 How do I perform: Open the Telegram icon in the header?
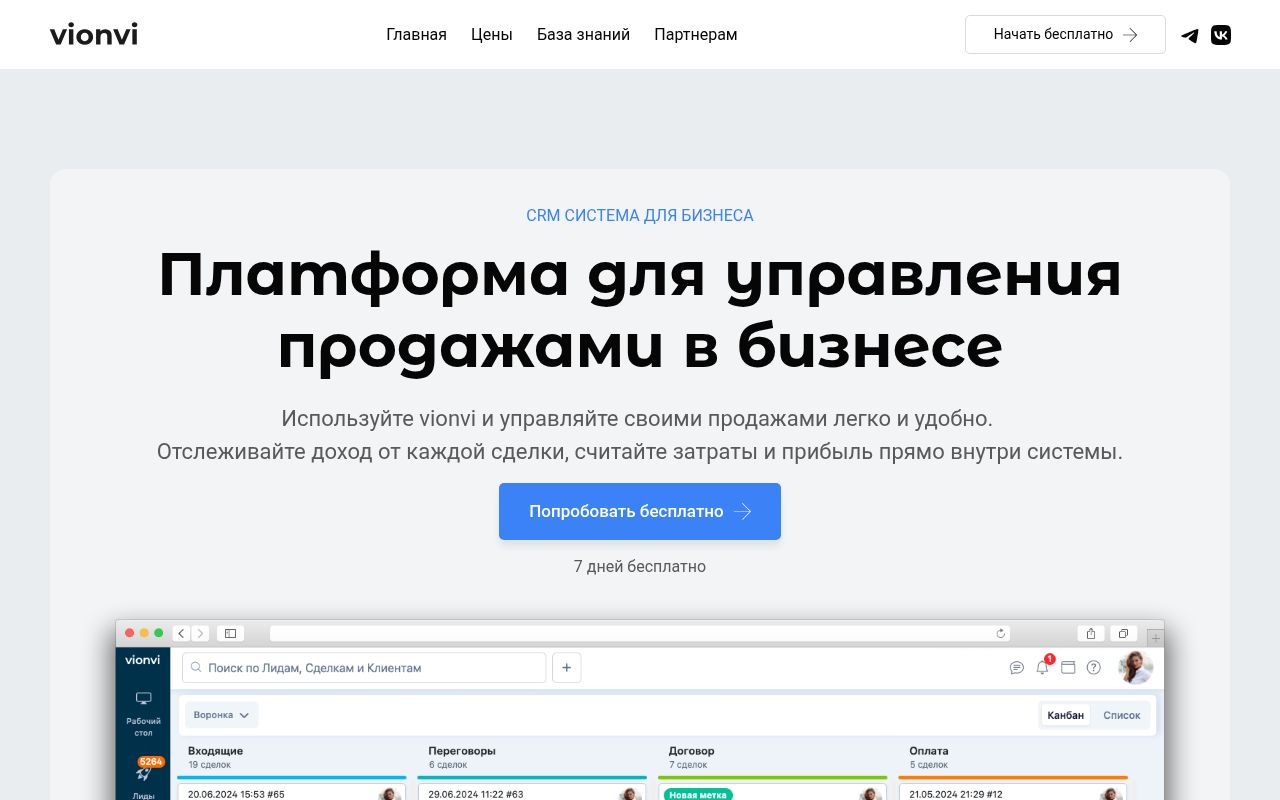(x=1189, y=34)
